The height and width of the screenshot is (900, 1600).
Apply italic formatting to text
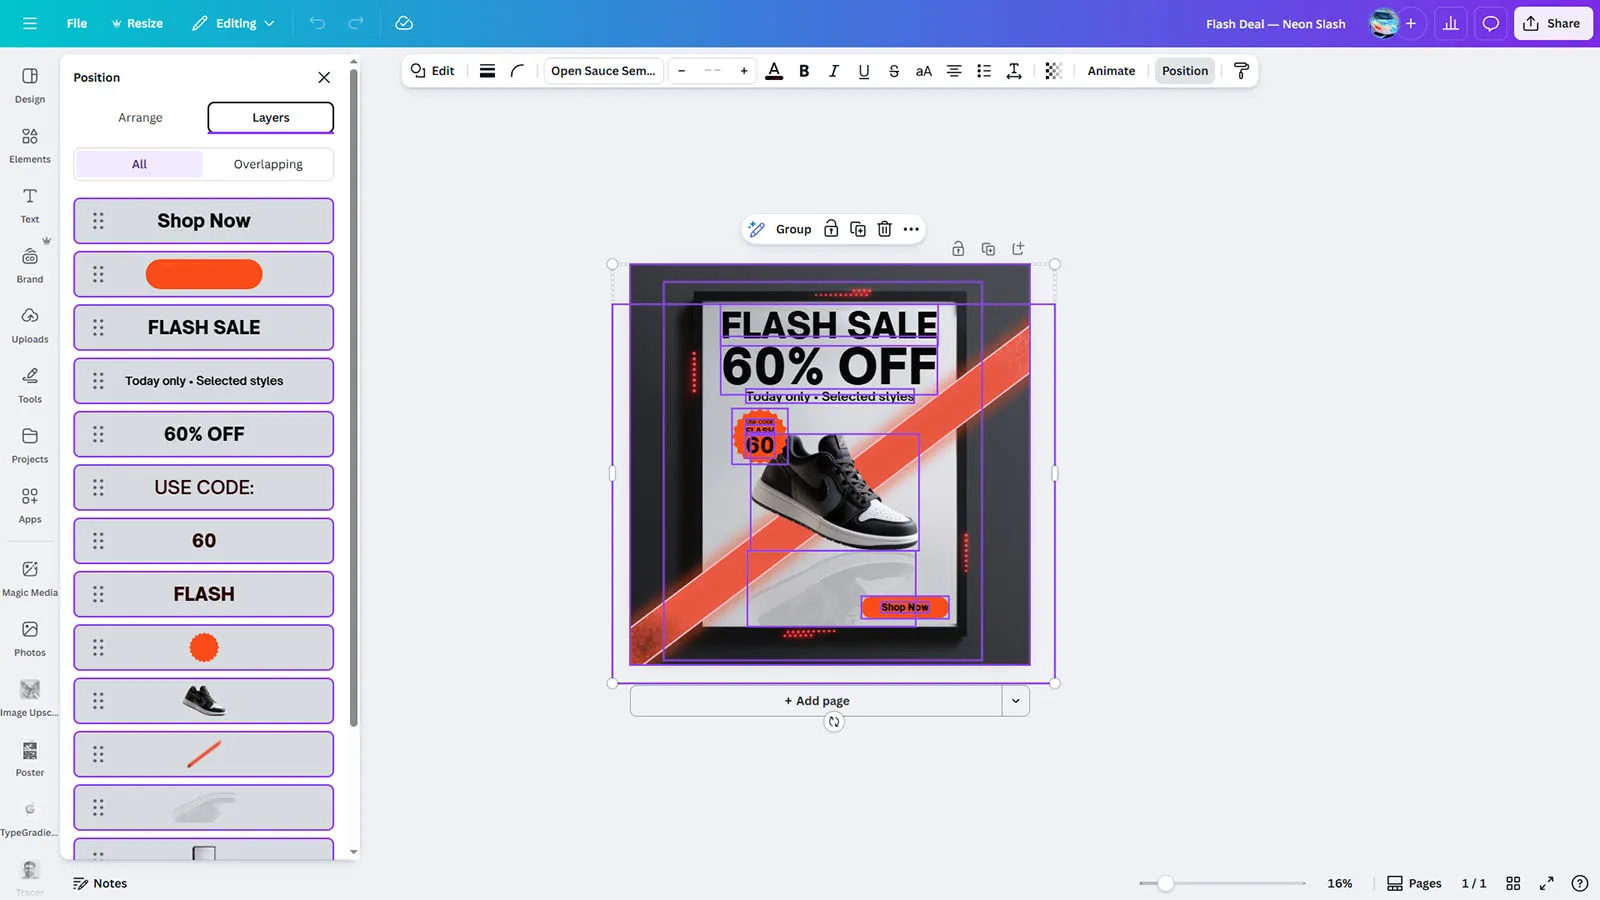(x=833, y=71)
